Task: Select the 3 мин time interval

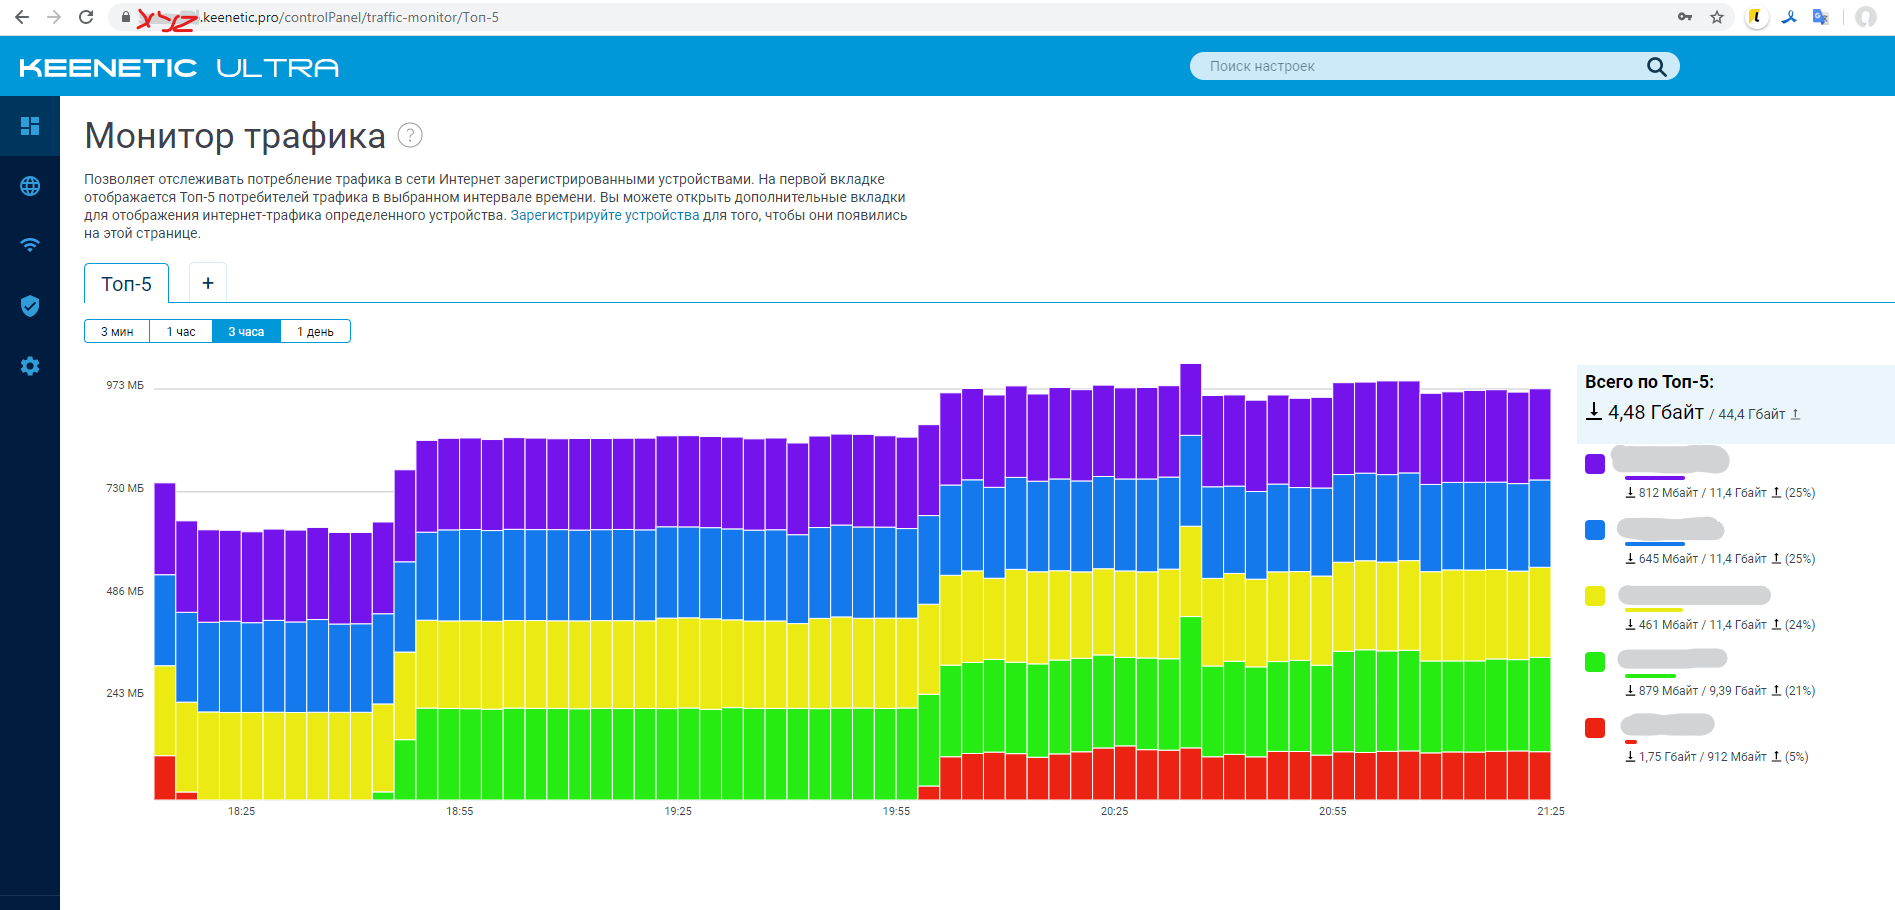Action: (117, 331)
